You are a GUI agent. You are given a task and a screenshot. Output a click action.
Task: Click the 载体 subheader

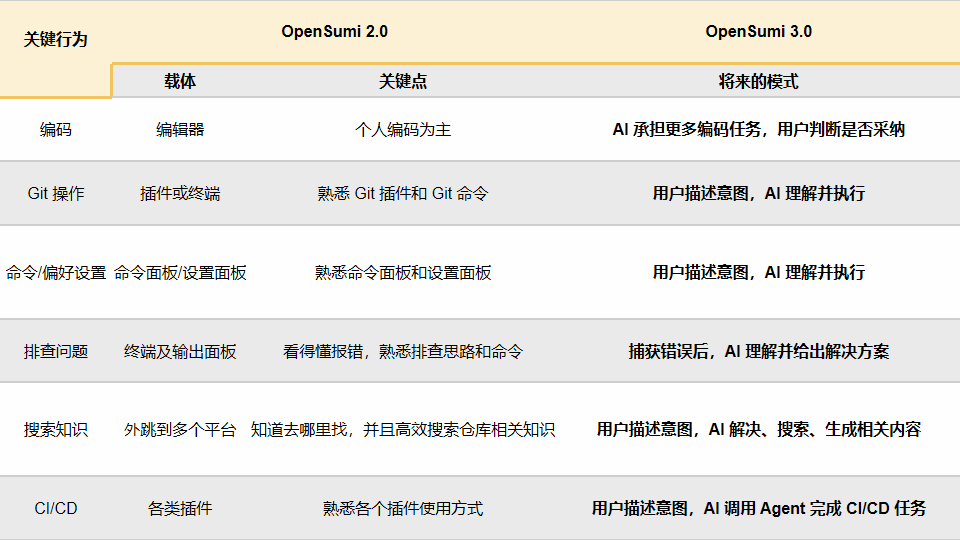[x=180, y=81]
